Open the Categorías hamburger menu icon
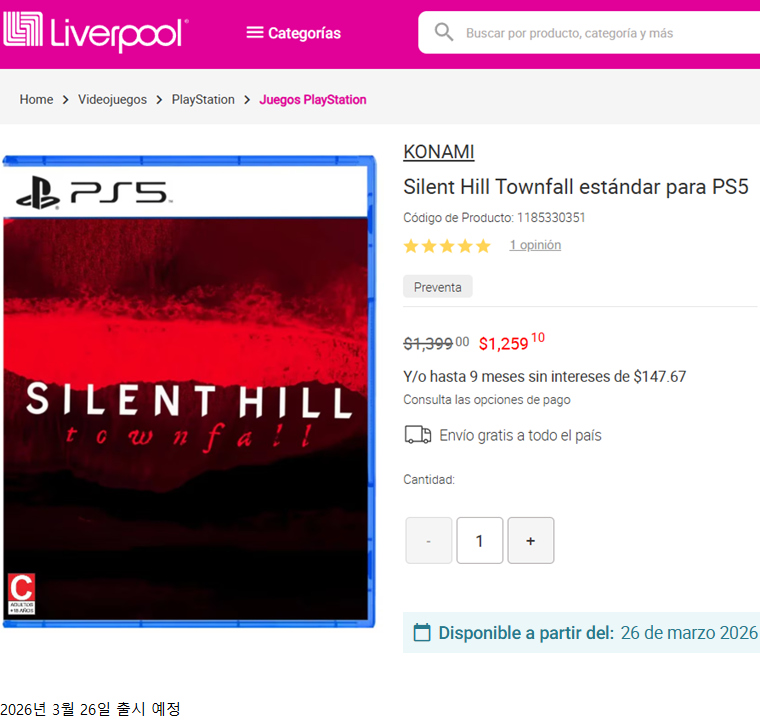This screenshot has width=760, height=722. 254,33
